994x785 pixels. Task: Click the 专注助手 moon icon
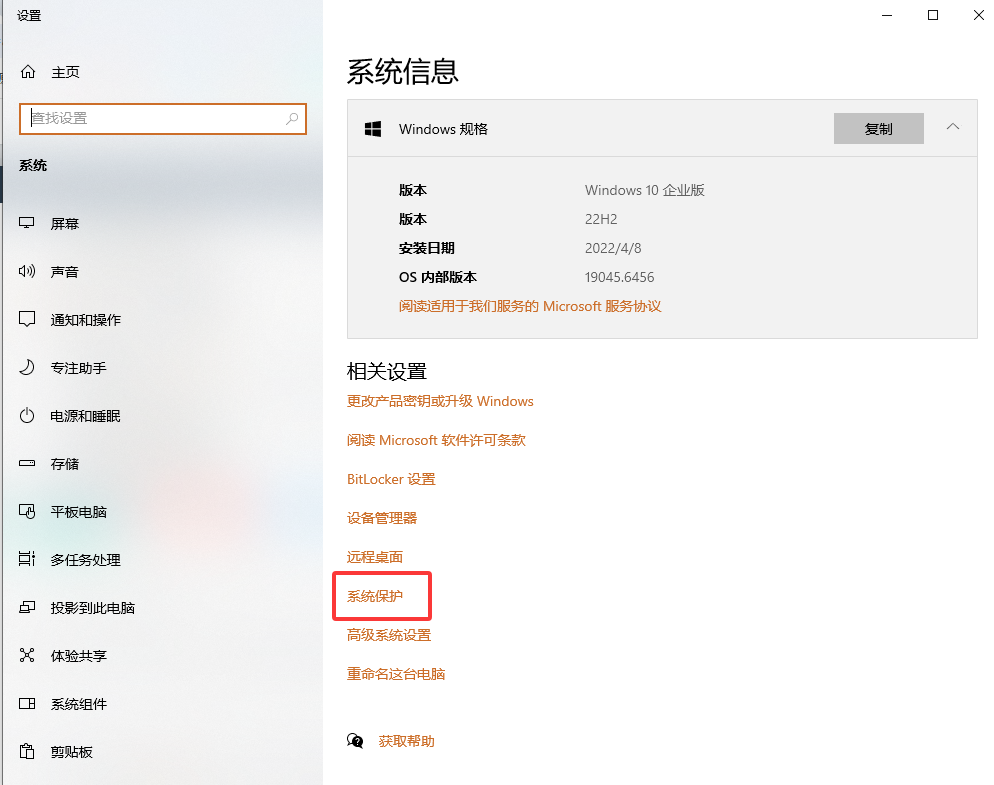pos(27,367)
